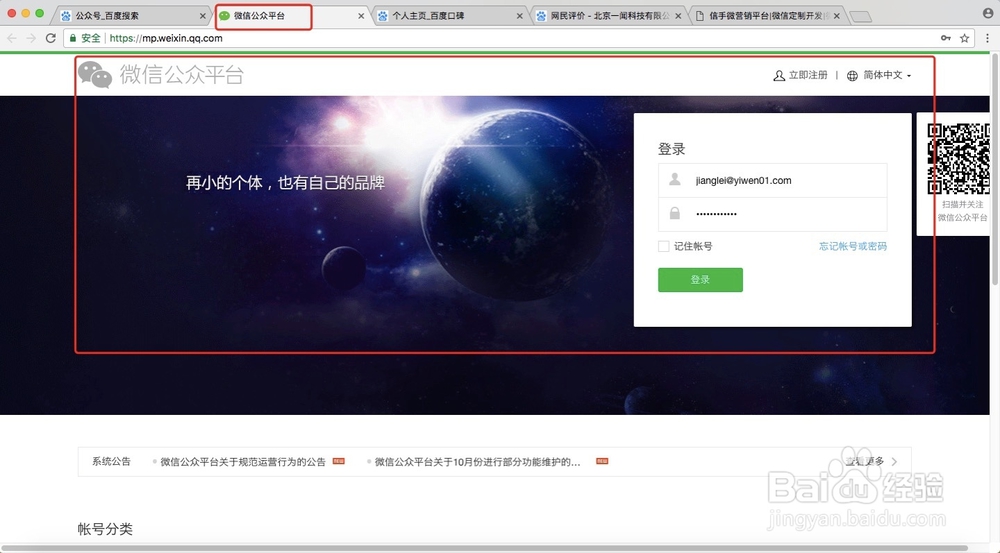
Task: Click the macOS green fullscreen window button
Action: pyautogui.click(x=40, y=13)
